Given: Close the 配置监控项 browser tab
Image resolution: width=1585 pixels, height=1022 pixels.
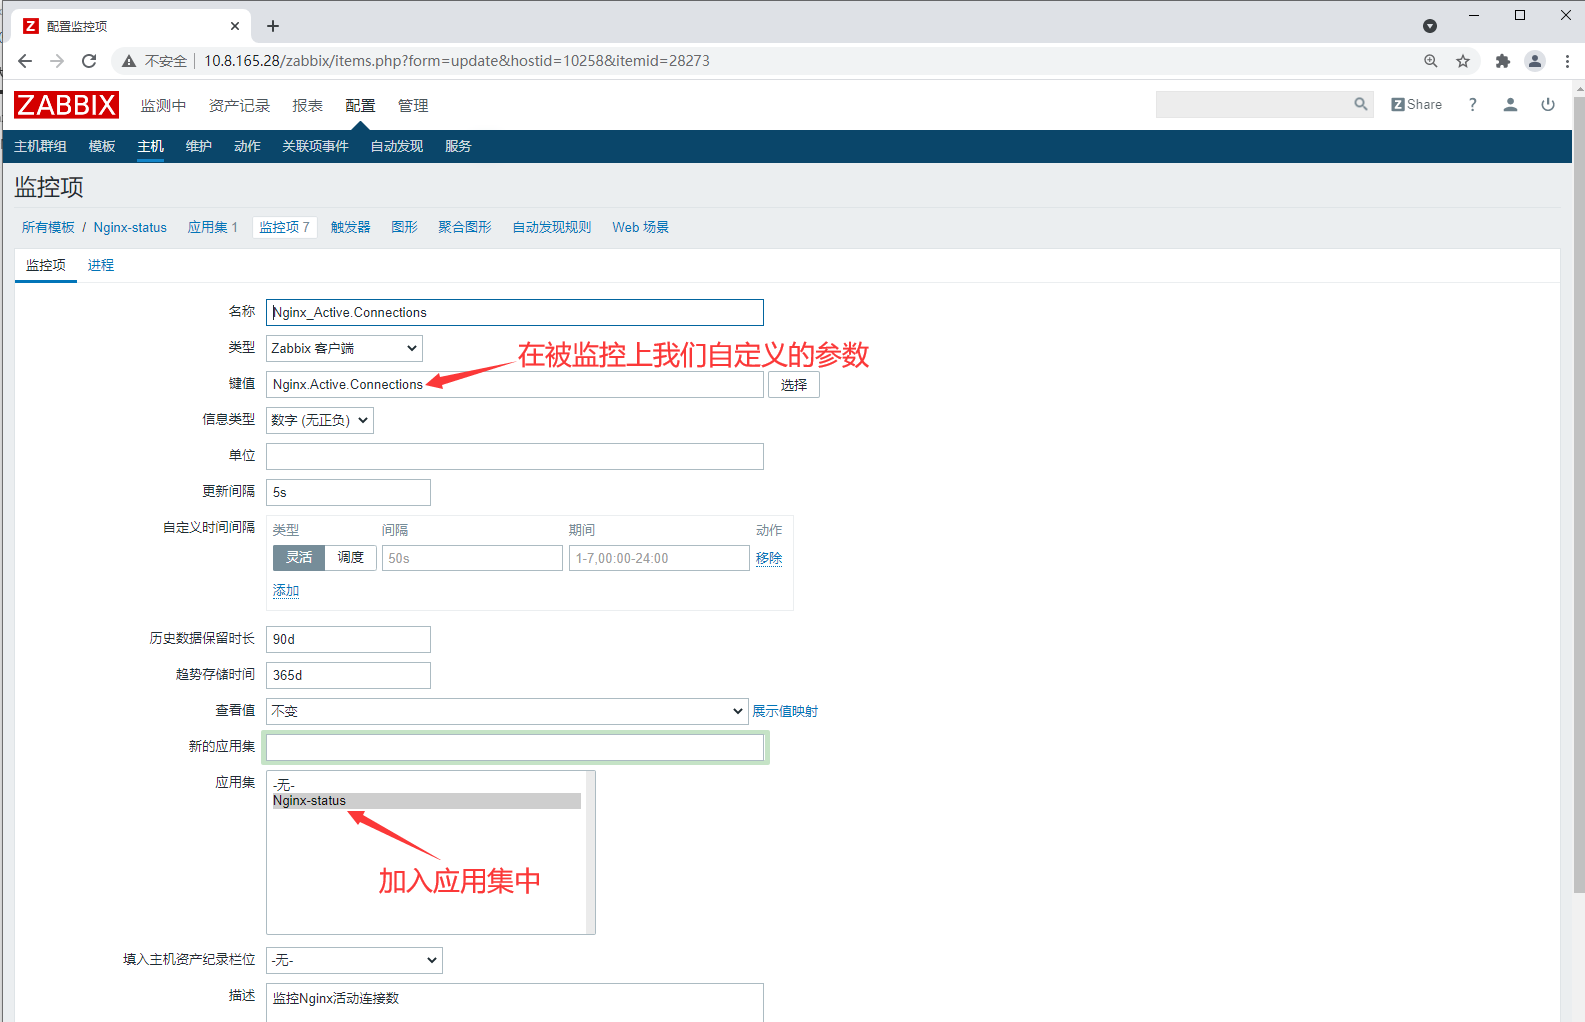Looking at the screenshot, I should click(235, 26).
